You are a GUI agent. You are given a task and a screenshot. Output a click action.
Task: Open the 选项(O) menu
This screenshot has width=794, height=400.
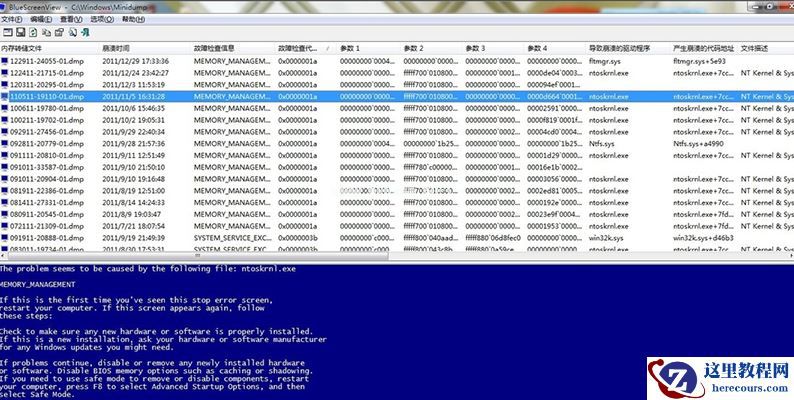tap(102, 19)
